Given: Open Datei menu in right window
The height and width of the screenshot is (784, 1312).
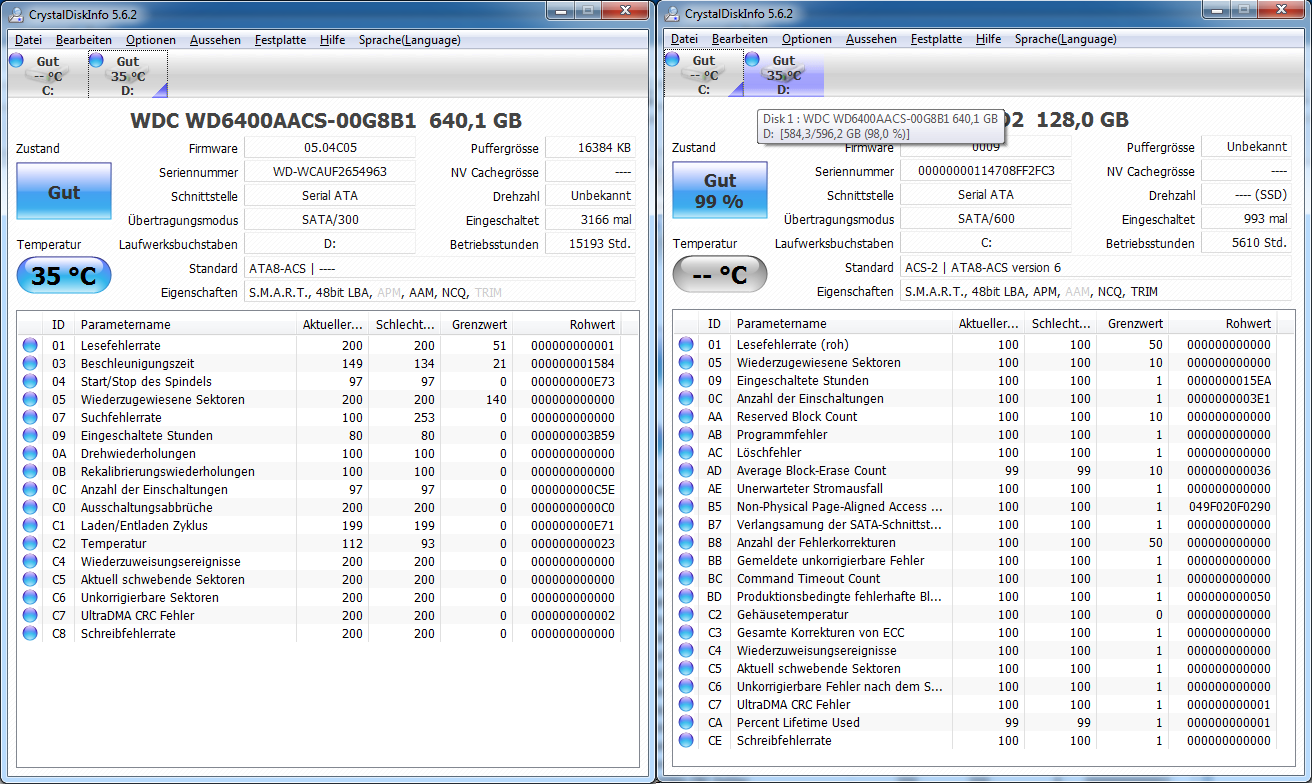Looking at the screenshot, I should pos(684,40).
